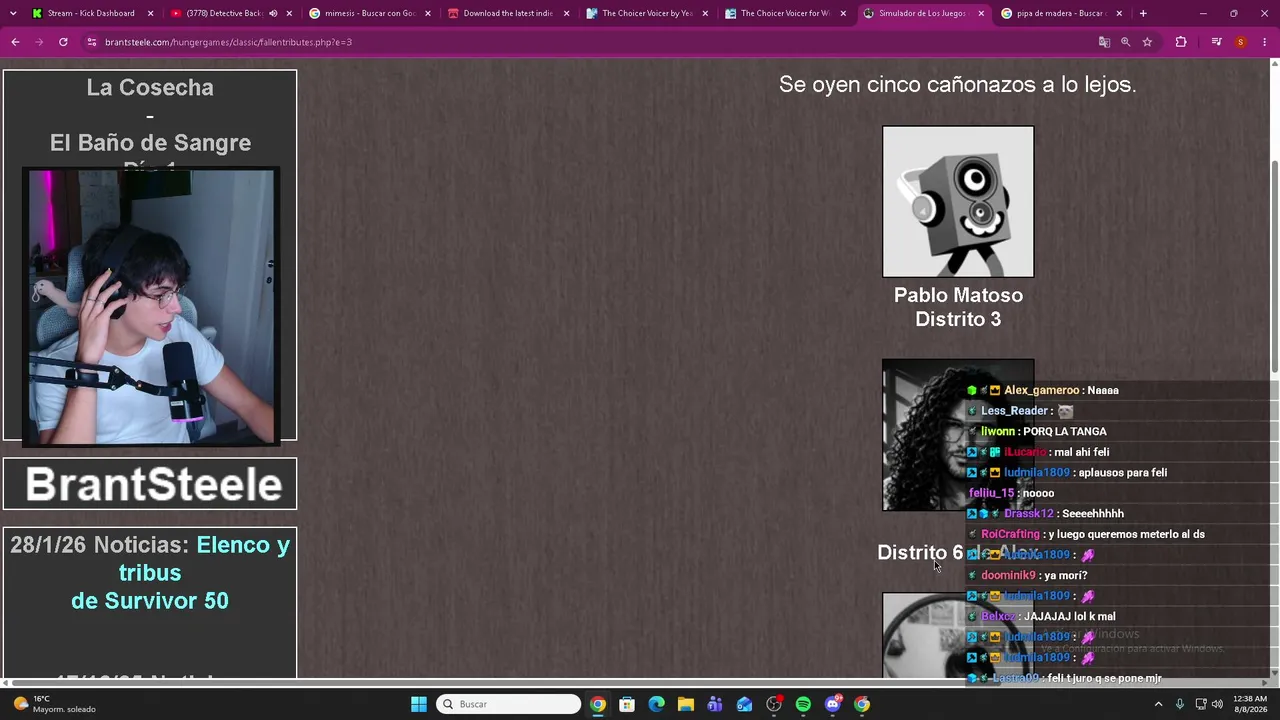View site information icon in address bar
This screenshot has height=720, width=1280.
coord(92,42)
